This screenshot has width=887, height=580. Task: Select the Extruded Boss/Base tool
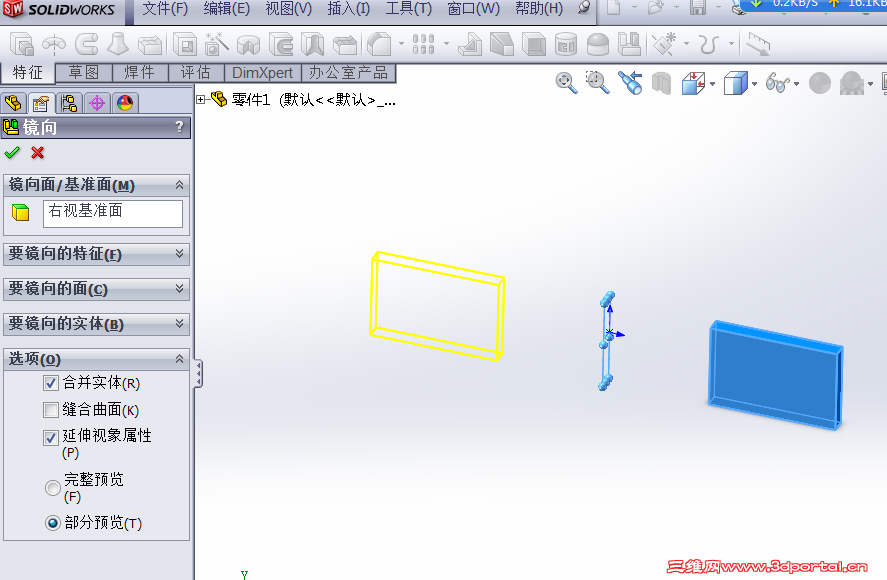tap(22, 44)
